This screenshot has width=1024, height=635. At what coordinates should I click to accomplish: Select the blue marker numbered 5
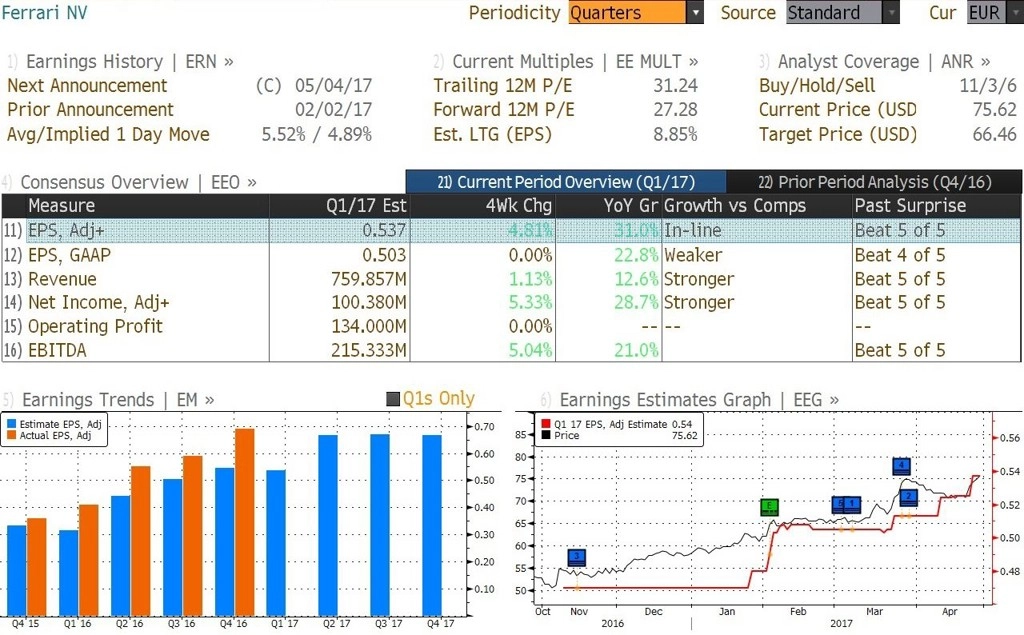coord(839,504)
